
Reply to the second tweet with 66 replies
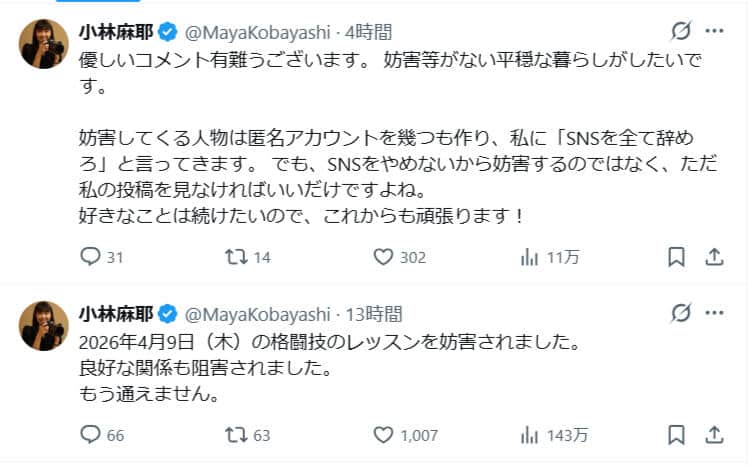90,435
